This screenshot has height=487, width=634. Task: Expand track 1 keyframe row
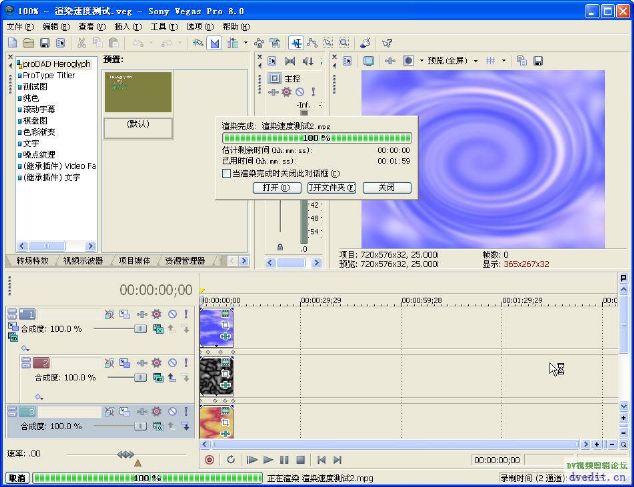click(25, 348)
